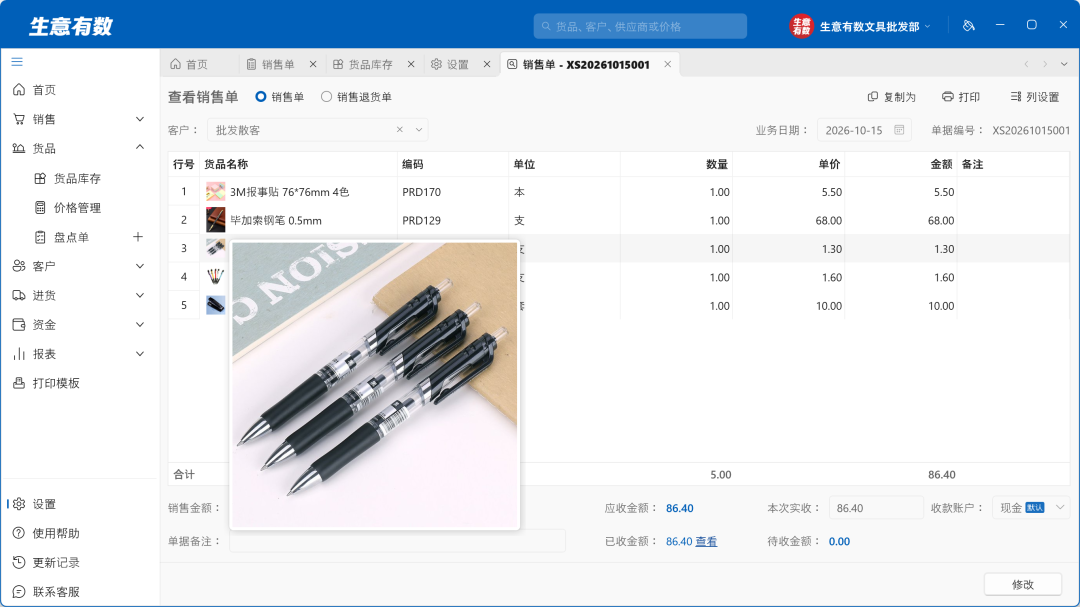Click the search magnifier icon

tap(546, 26)
